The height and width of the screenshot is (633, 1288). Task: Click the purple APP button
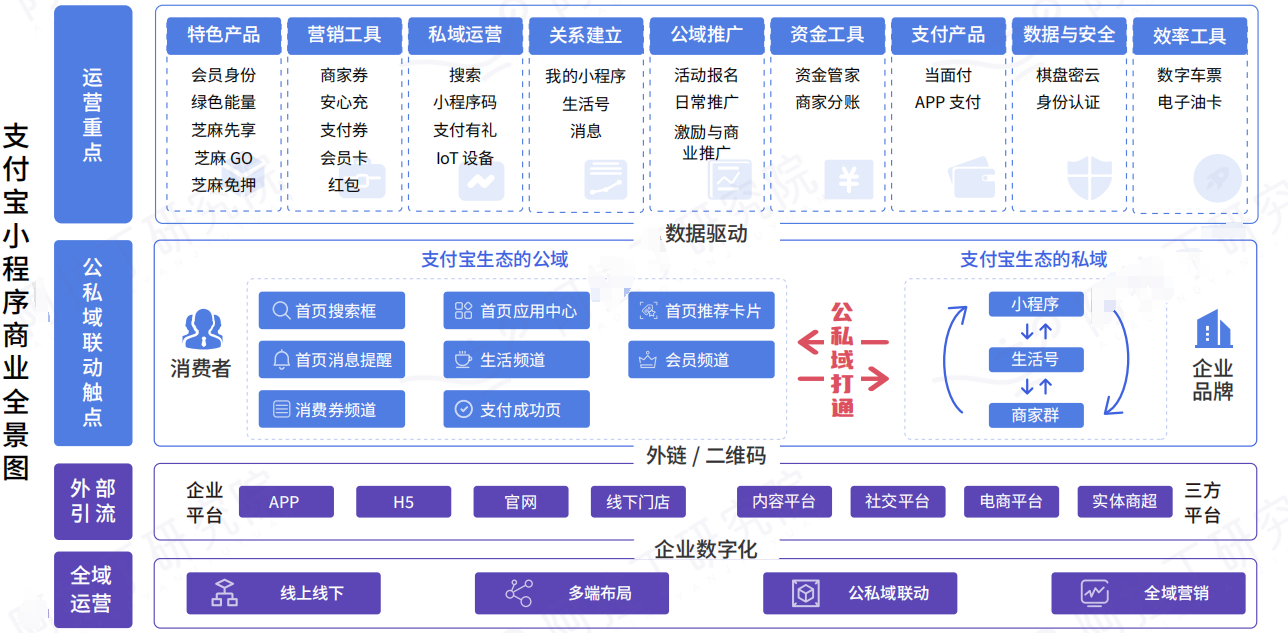[285, 502]
